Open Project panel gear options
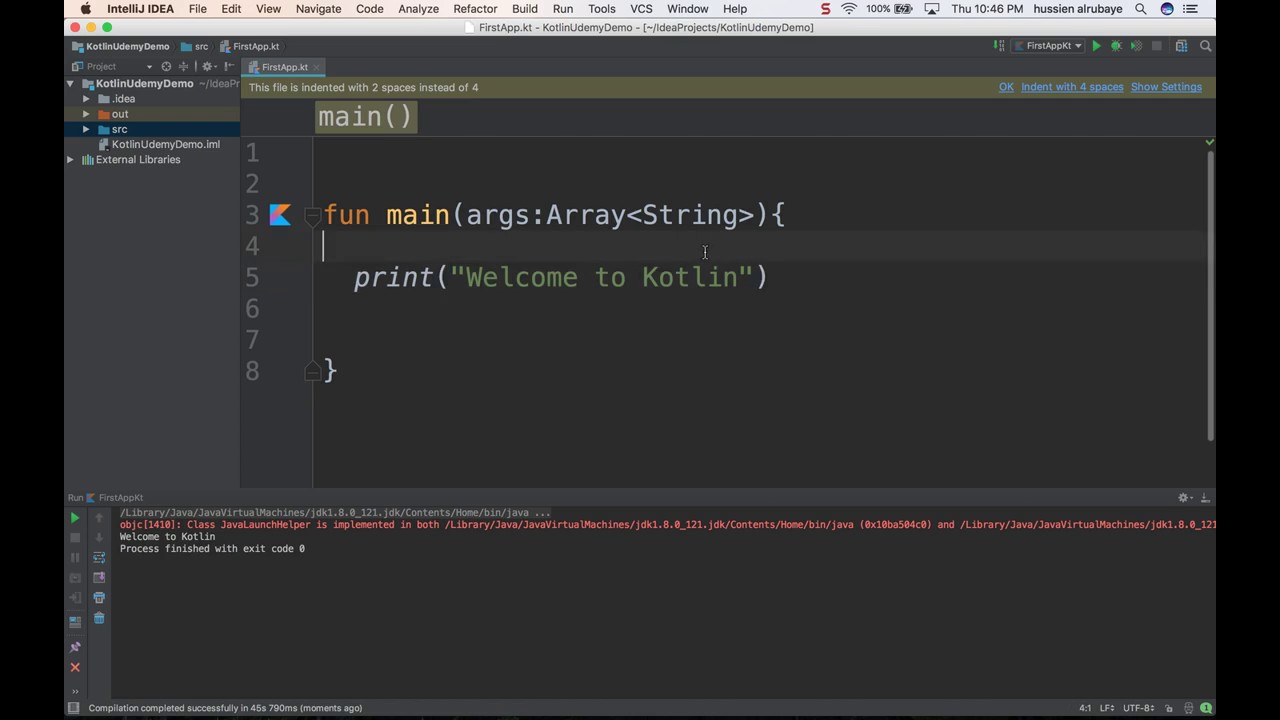 (x=208, y=67)
